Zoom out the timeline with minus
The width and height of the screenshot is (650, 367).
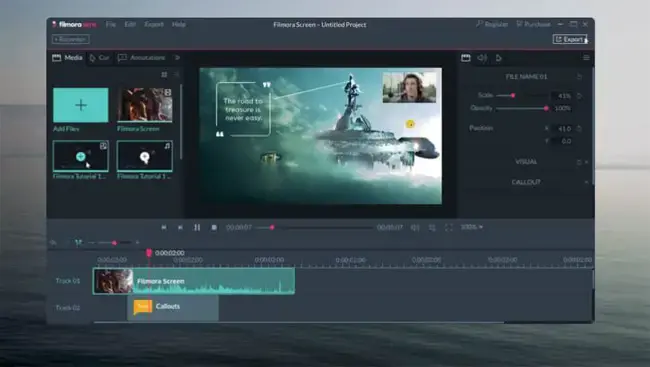tap(92, 243)
